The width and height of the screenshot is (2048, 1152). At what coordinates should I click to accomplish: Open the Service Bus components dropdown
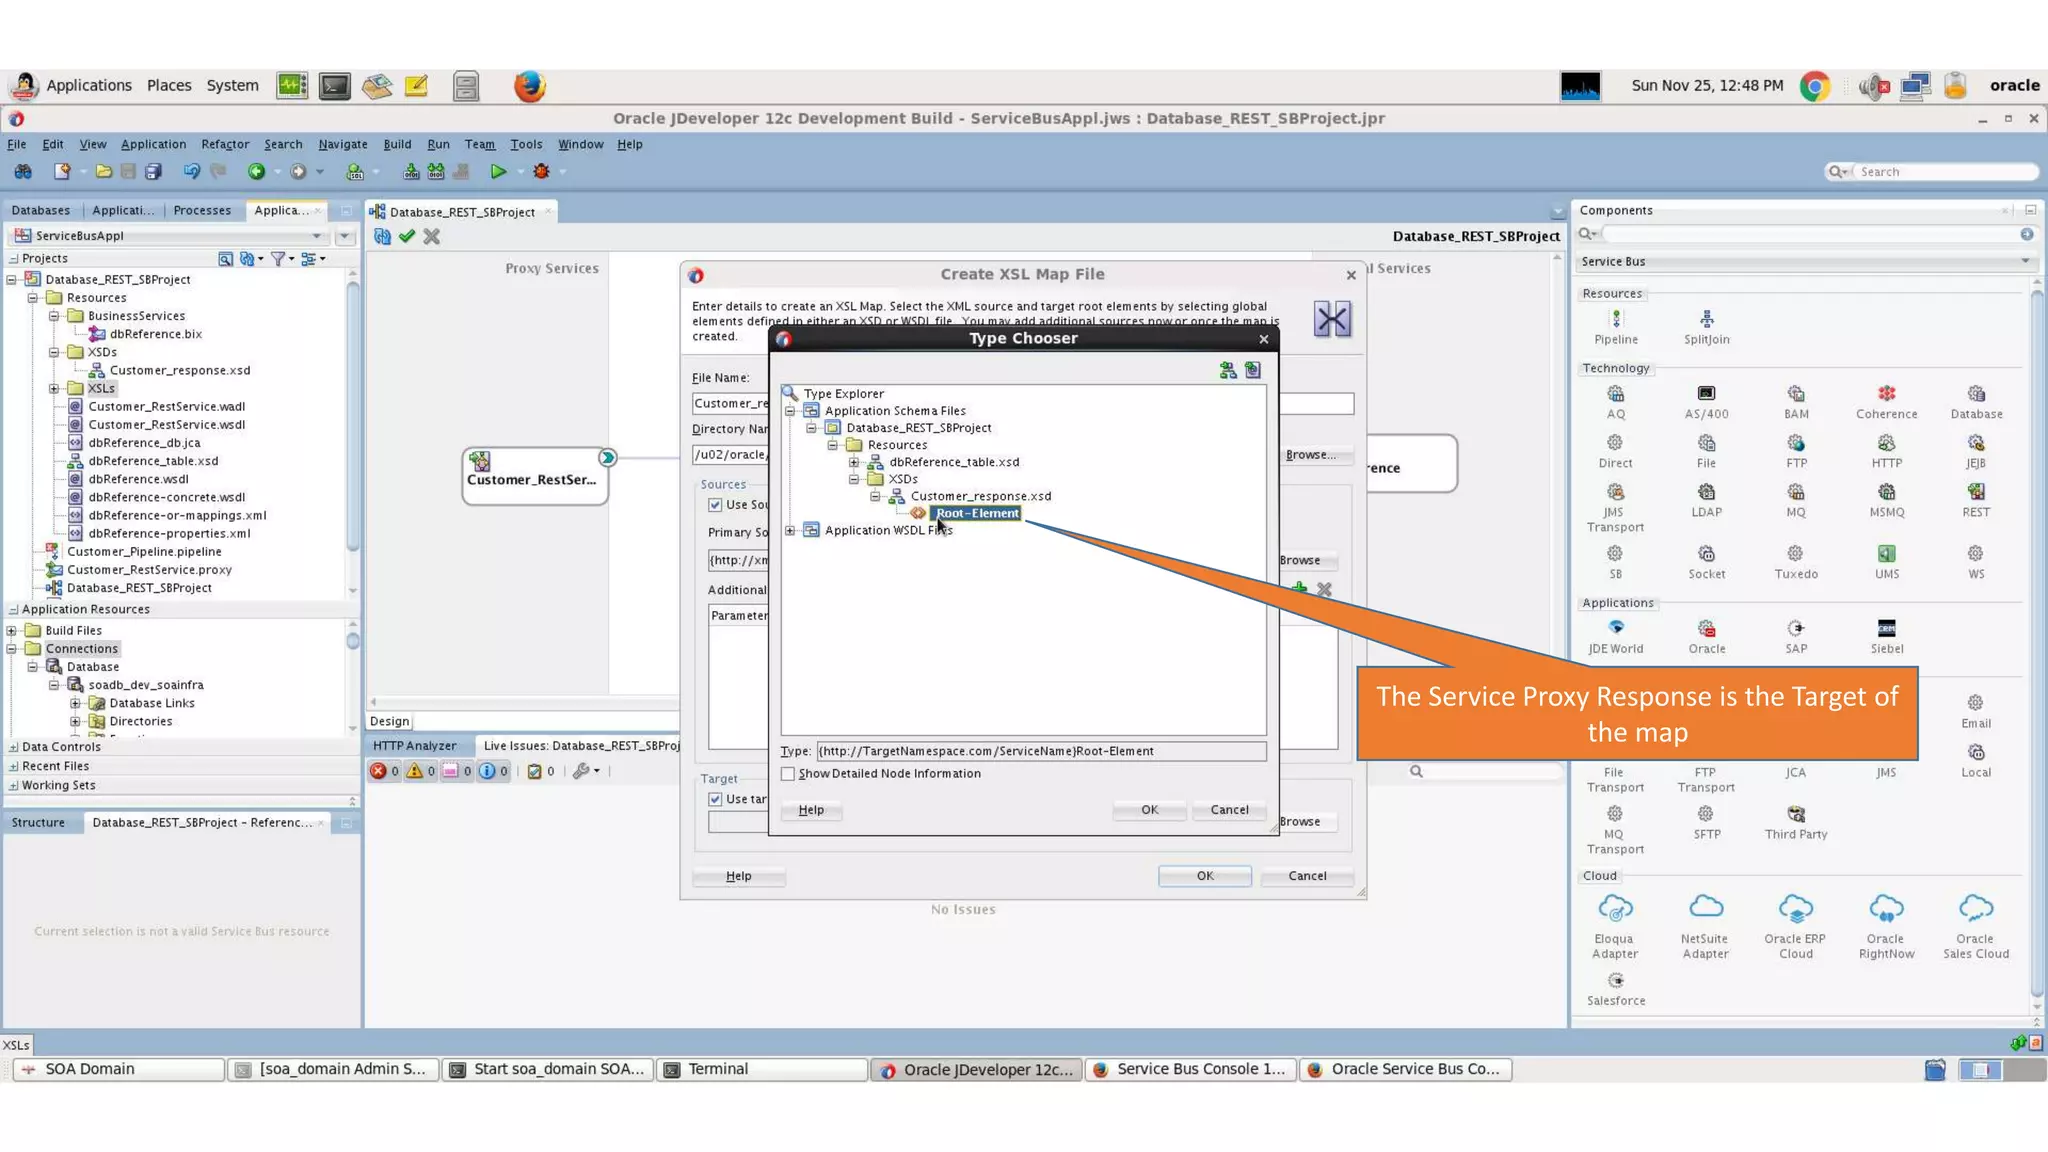pyautogui.click(x=2025, y=262)
